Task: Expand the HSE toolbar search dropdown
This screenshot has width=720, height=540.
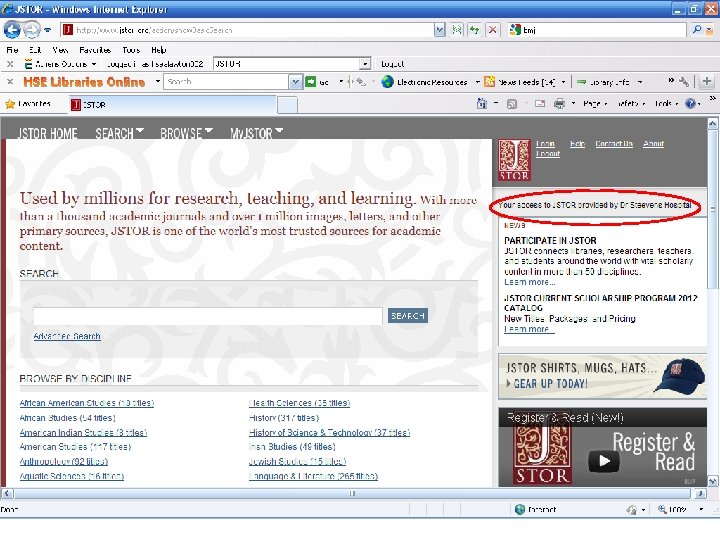Action: point(295,82)
